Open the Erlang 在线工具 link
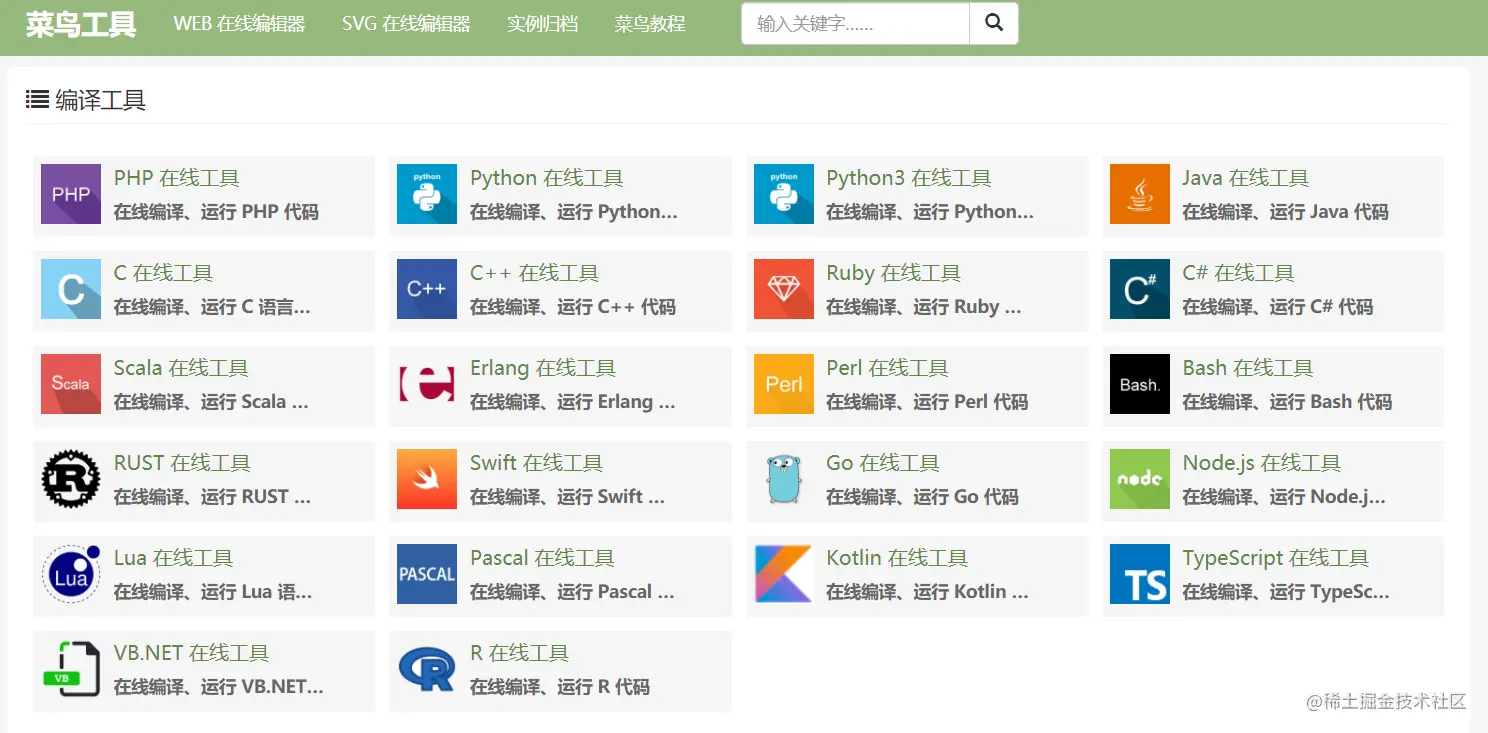The image size is (1488, 733). tap(543, 368)
